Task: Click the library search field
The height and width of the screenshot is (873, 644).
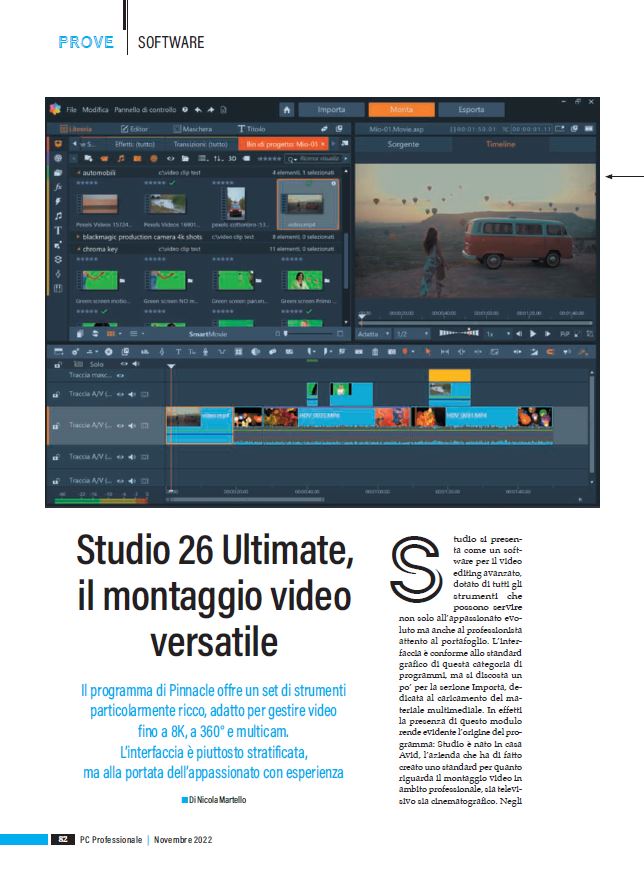Action: (317, 159)
